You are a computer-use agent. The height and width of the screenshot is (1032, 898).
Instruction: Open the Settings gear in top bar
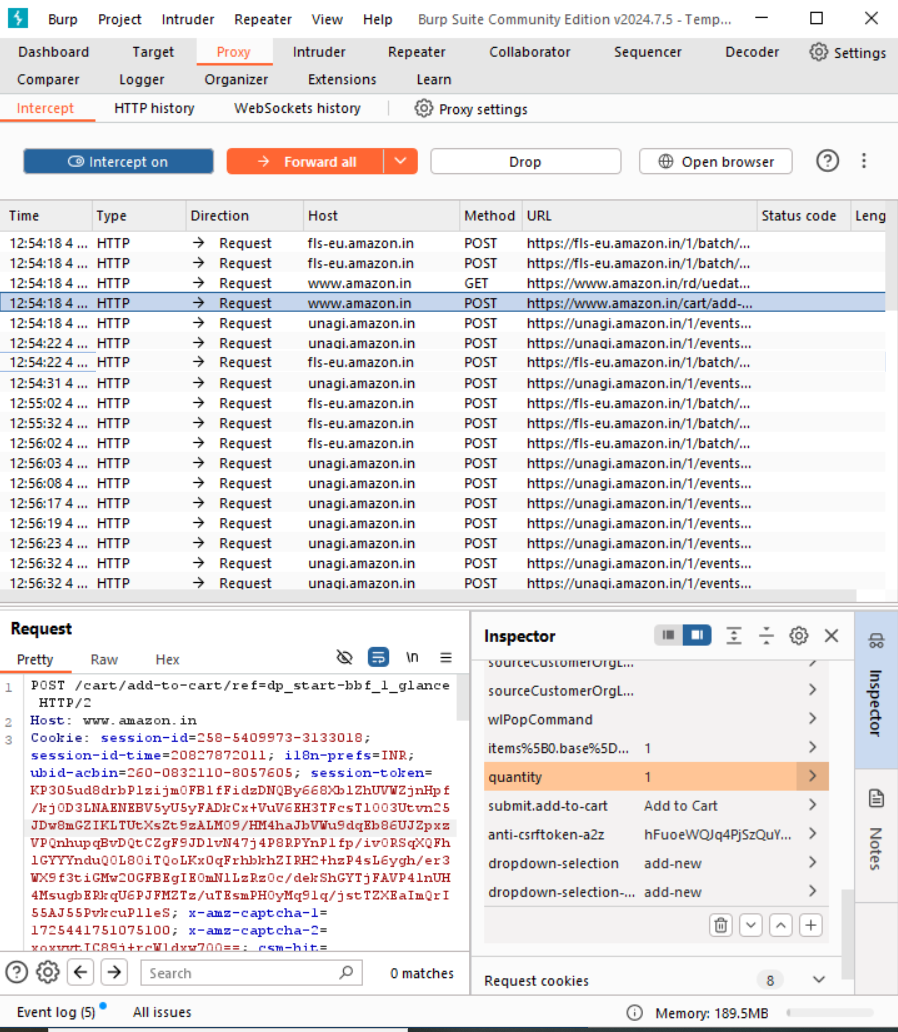tap(847, 53)
